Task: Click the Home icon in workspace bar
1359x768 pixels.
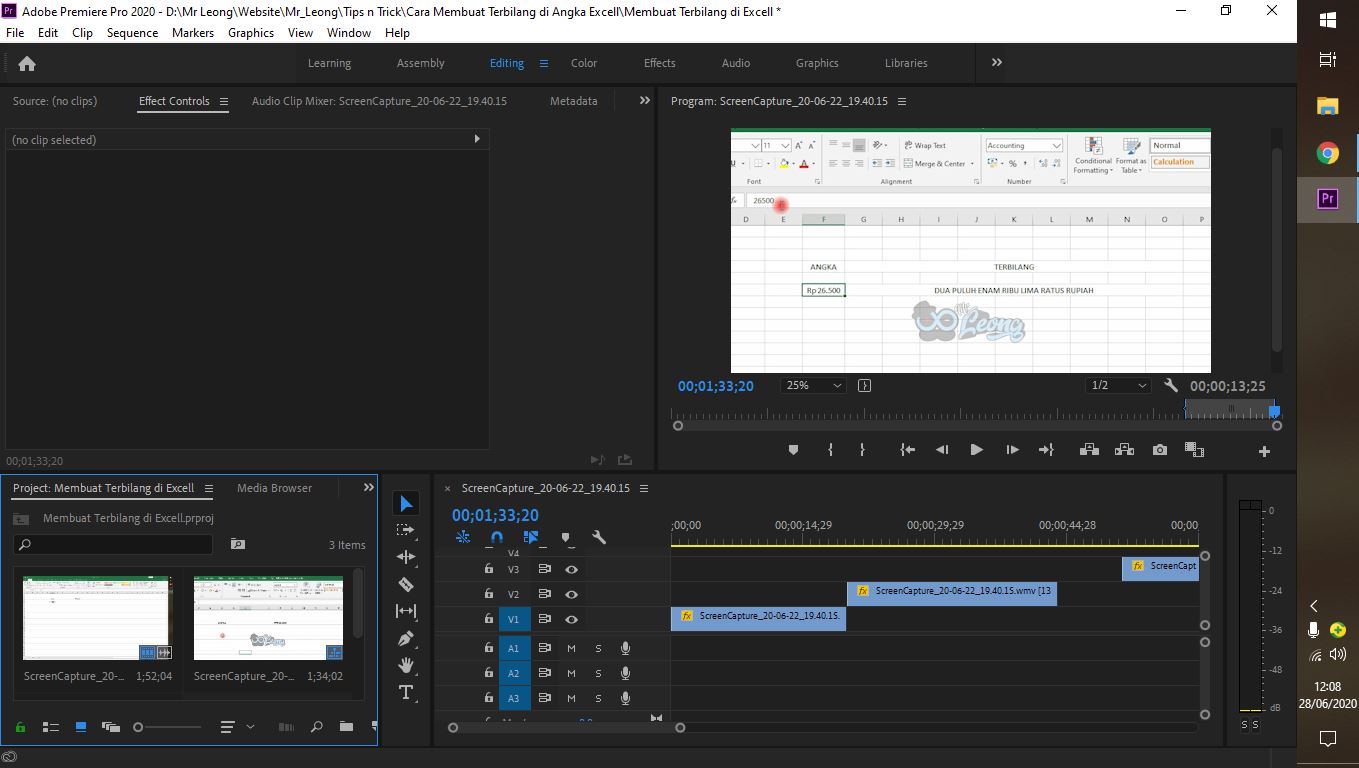Action: pos(27,63)
